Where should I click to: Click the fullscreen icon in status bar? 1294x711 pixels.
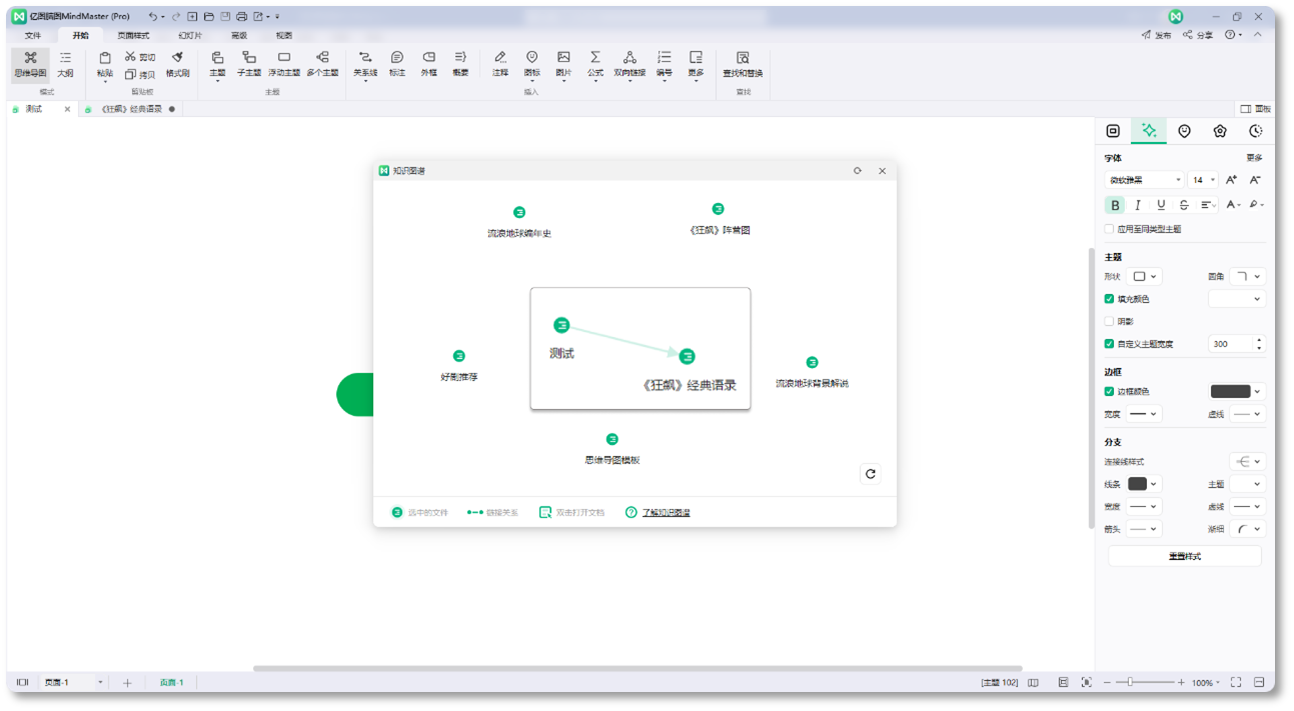tap(1236, 682)
